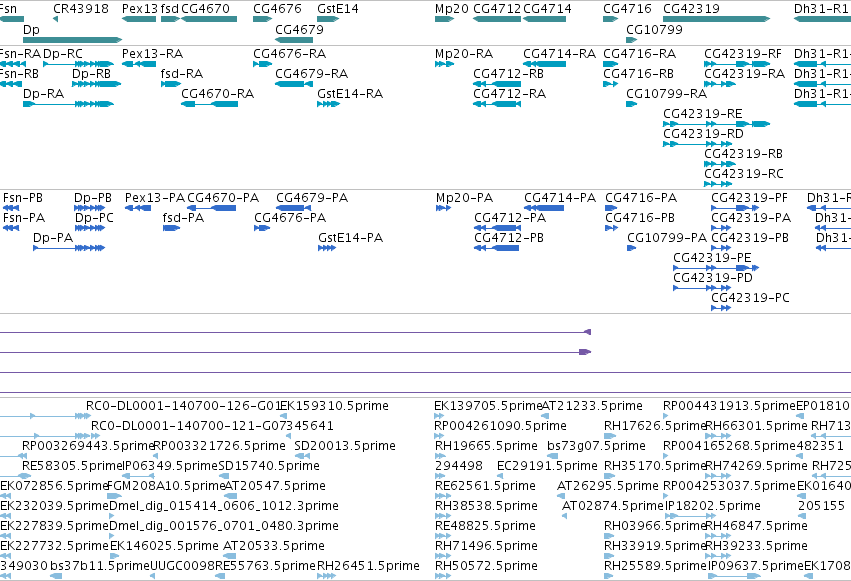Click transcript CG4716-RA
Screen dimensions: 851x581
(x=640, y=54)
